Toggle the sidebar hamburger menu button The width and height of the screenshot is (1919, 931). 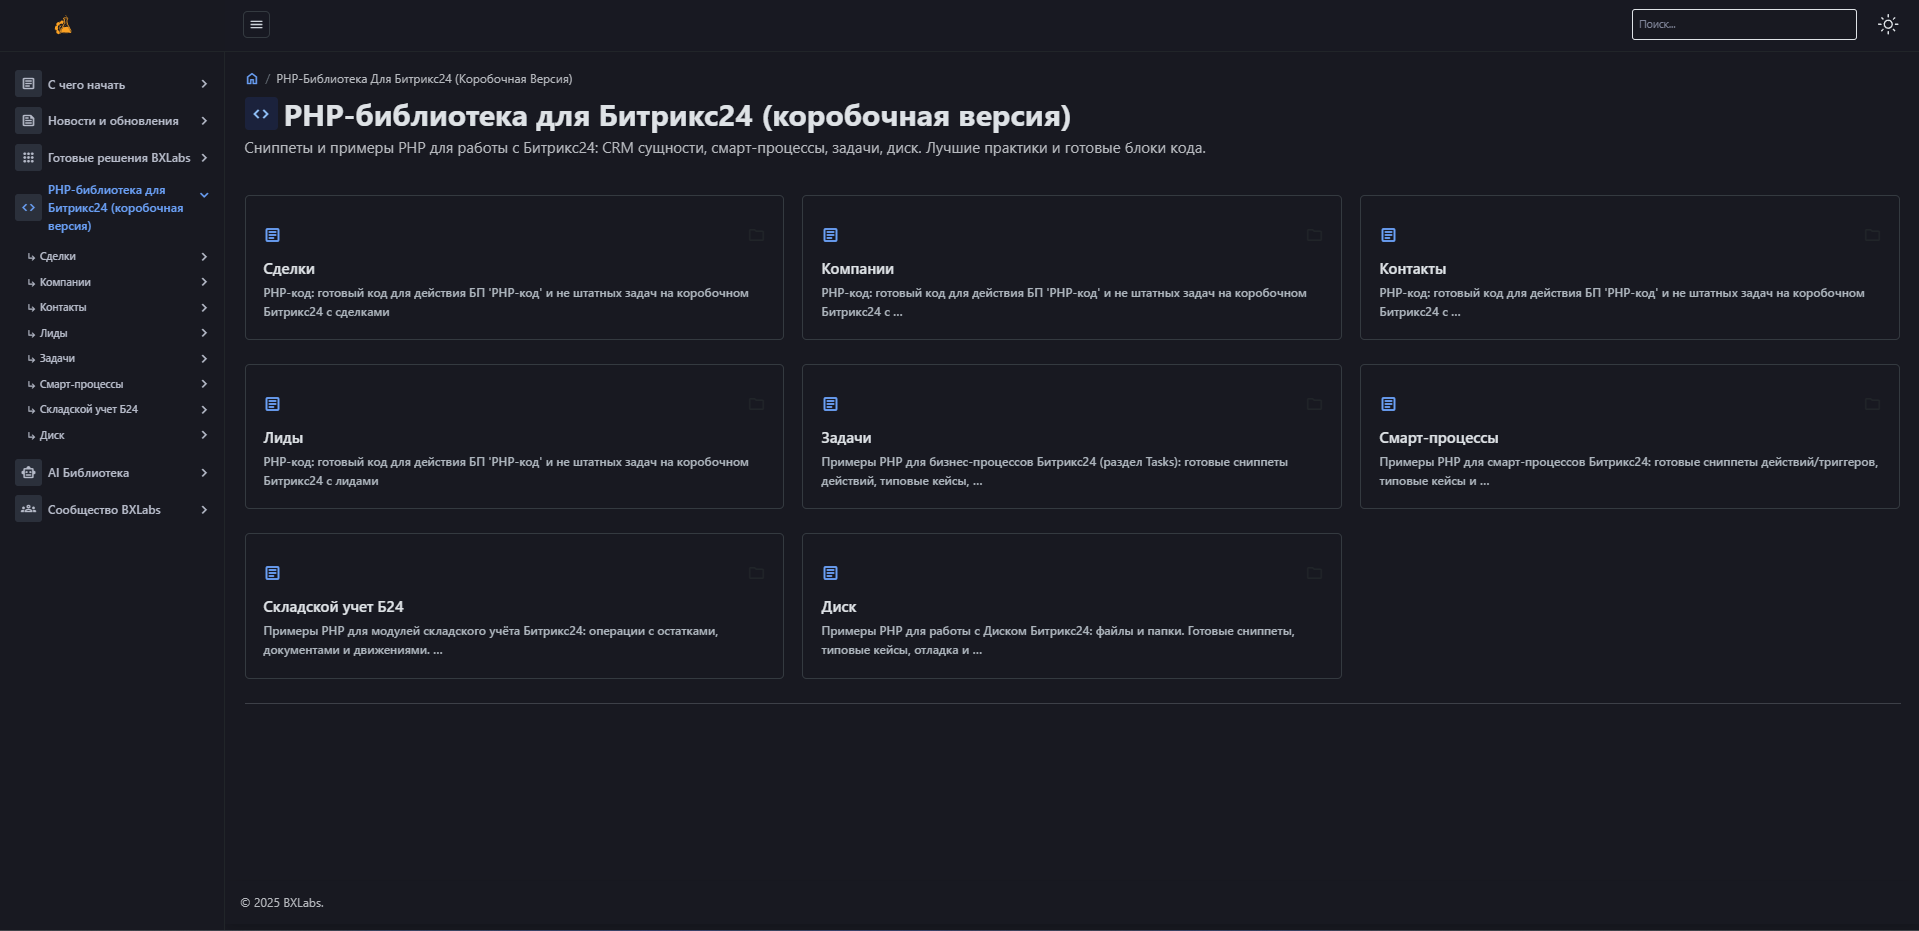(256, 24)
